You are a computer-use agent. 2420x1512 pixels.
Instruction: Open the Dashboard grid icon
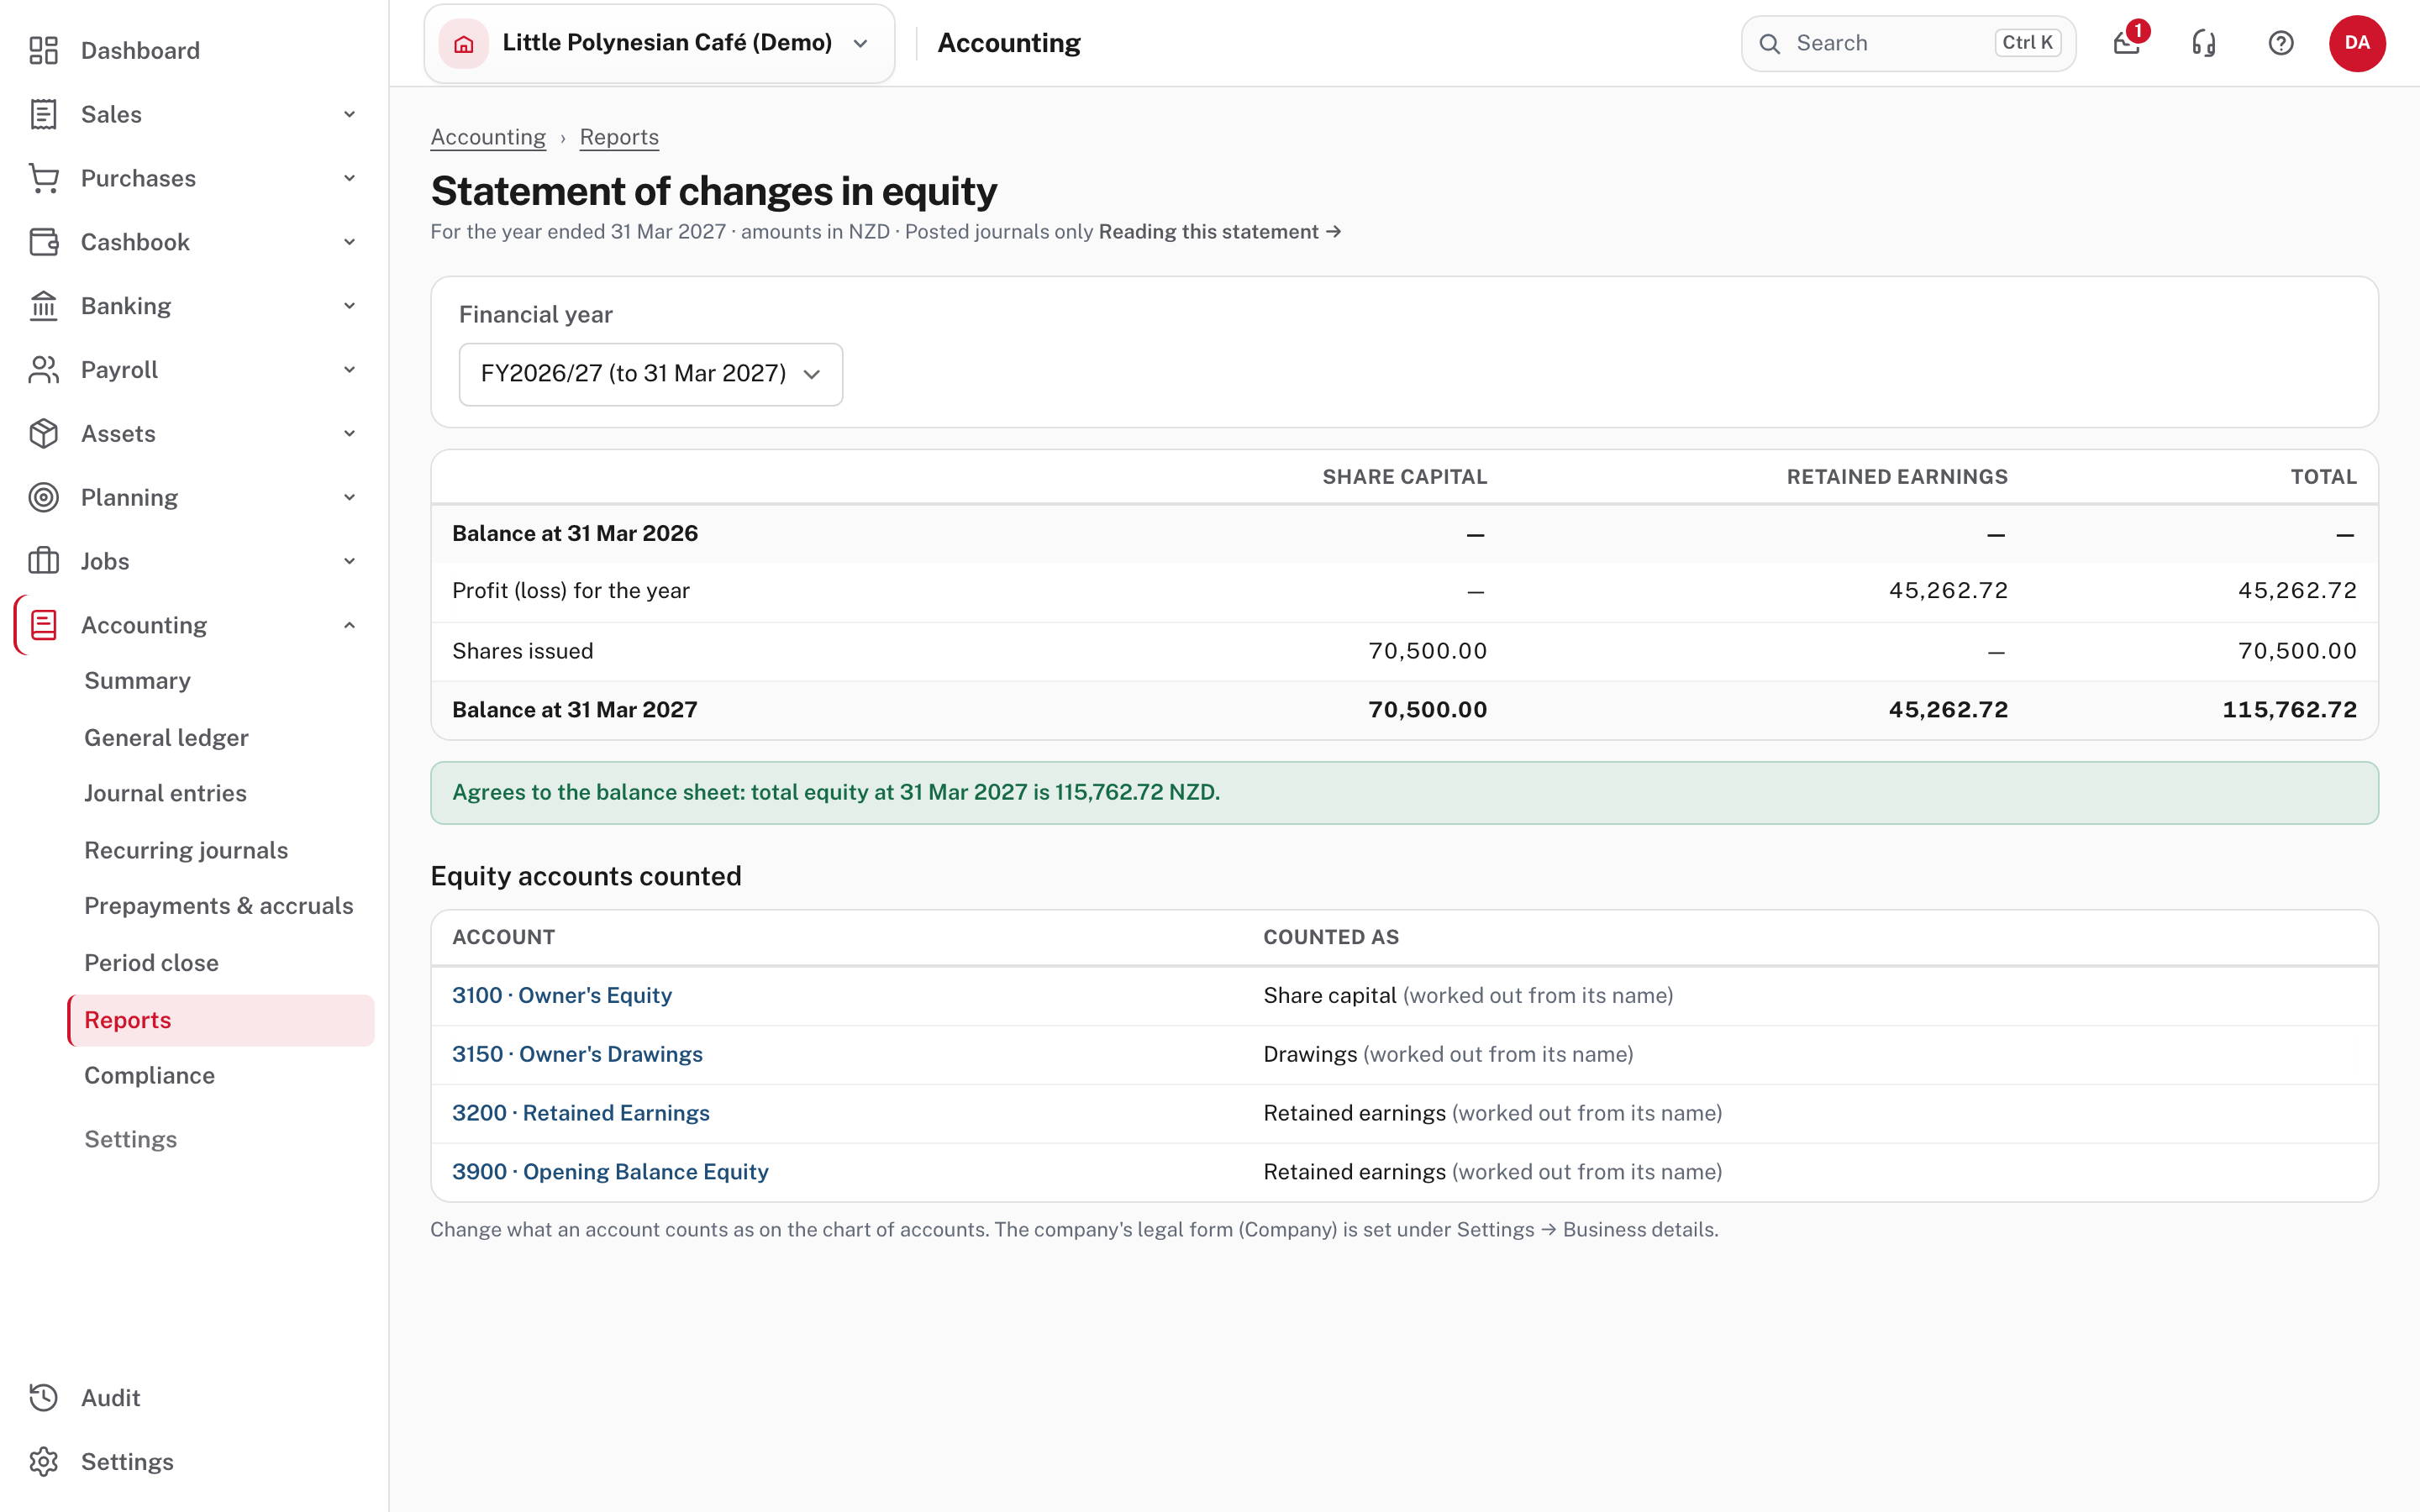(43, 50)
